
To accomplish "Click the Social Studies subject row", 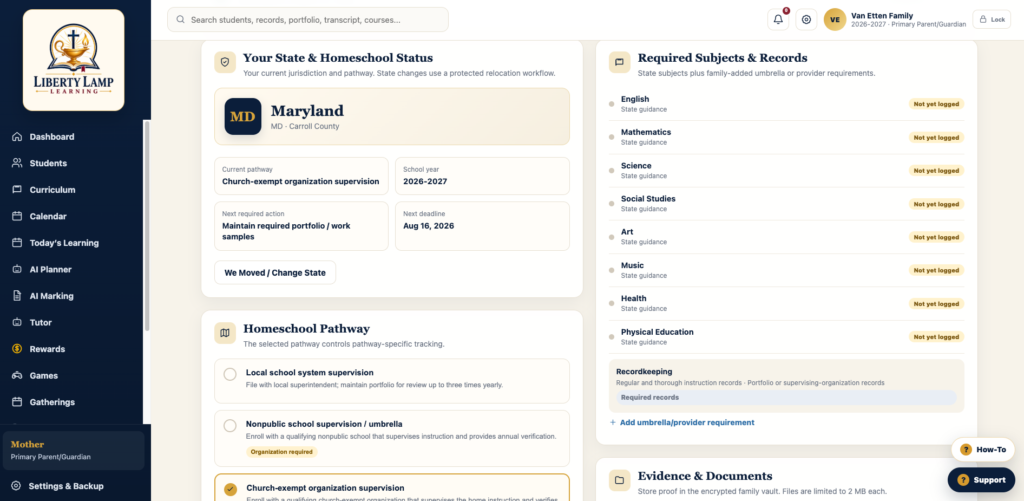I will coord(786,204).
